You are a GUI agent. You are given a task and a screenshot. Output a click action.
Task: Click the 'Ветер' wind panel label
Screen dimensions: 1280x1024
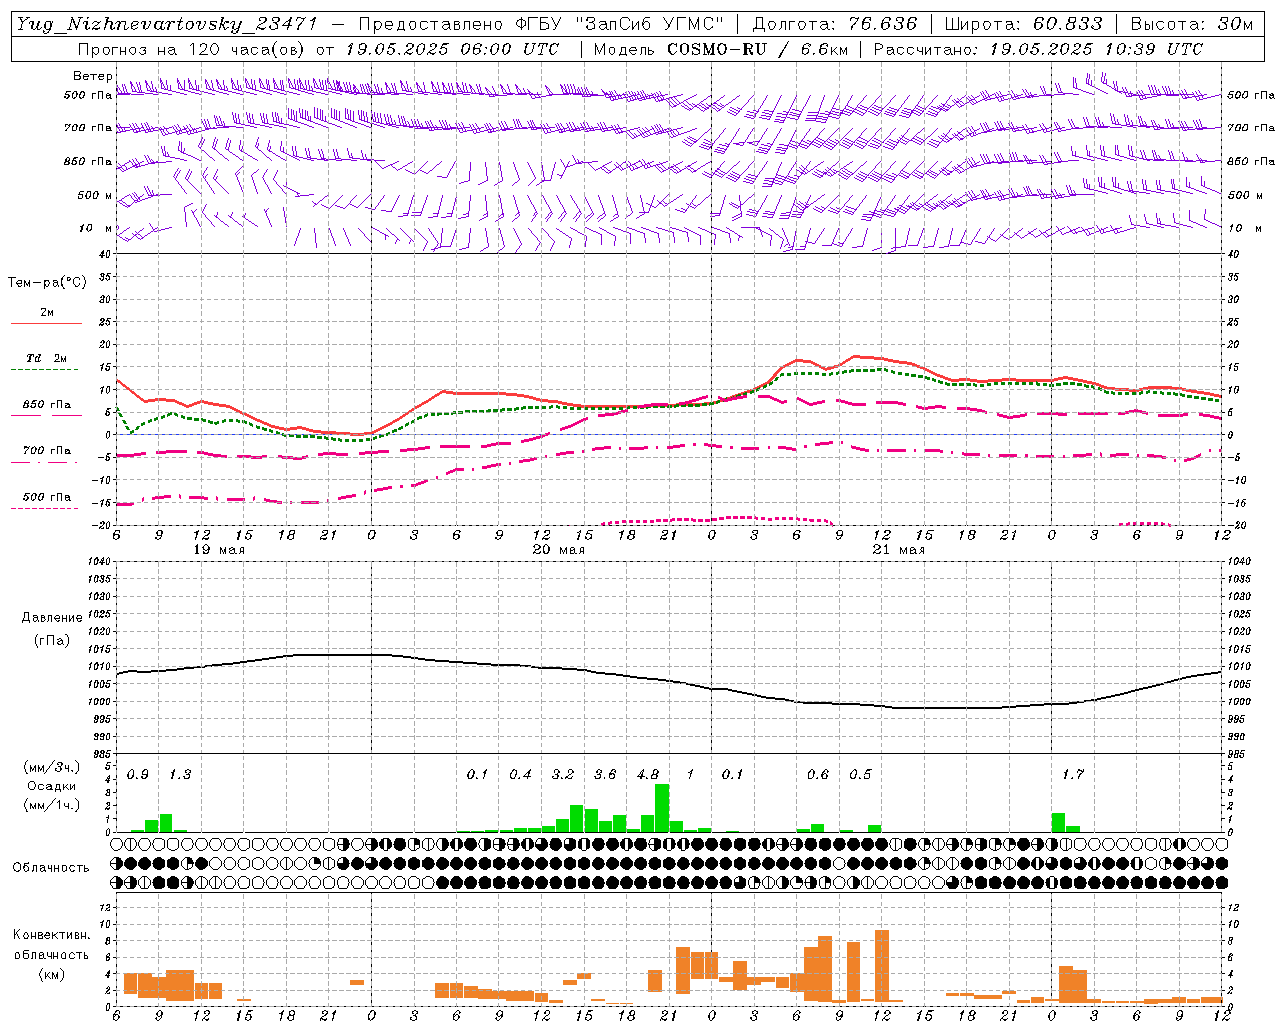click(x=92, y=76)
